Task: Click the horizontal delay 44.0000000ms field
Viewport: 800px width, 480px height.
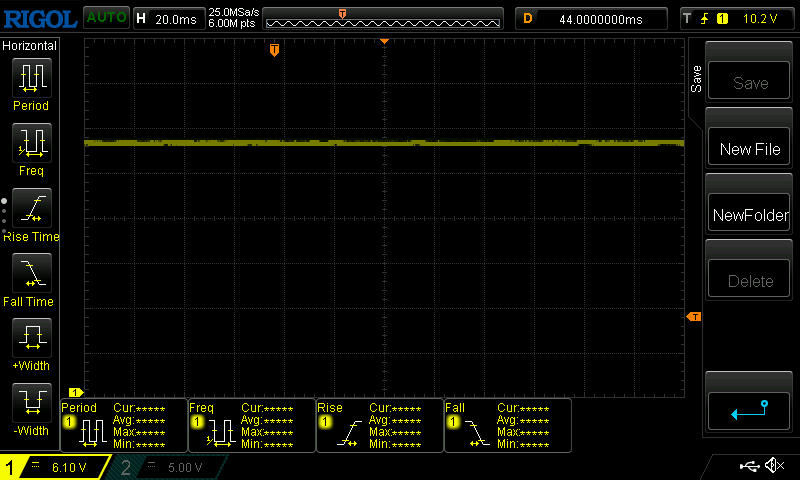Action: point(592,18)
